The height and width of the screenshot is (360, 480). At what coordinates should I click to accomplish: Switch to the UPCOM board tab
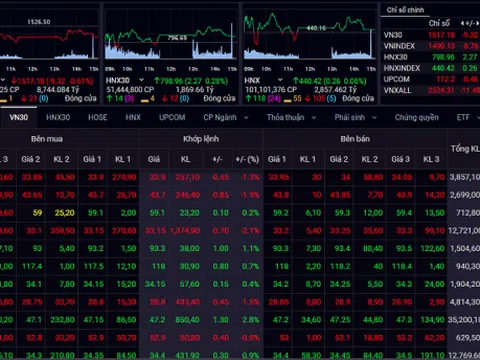click(172, 117)
